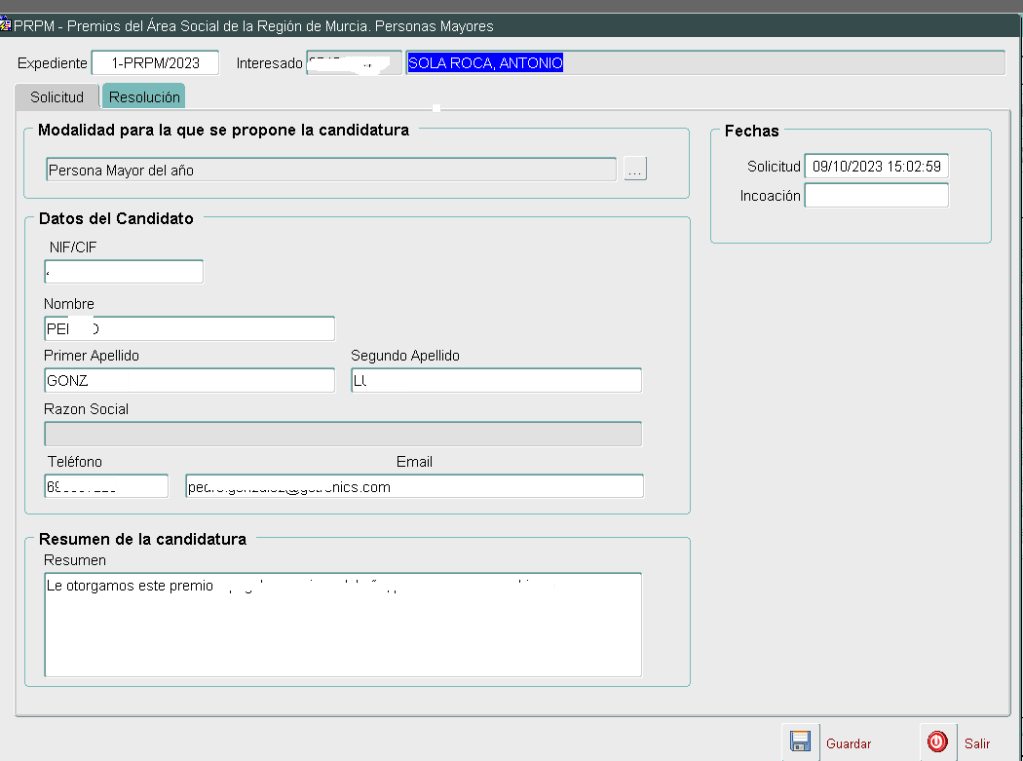Screen dimensions: 1023x761
Task: Click the application icon in title bar
Action: click(x=6, y=25)
